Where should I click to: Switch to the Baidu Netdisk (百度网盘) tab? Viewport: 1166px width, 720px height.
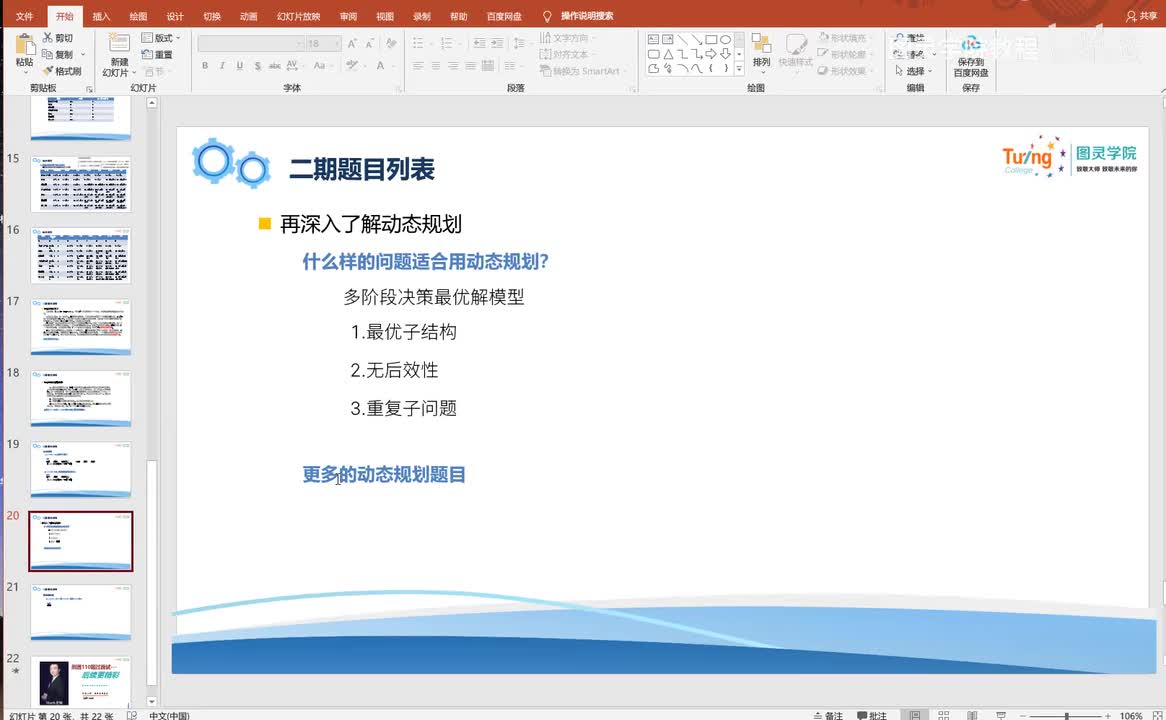click(x=503, y=16)
